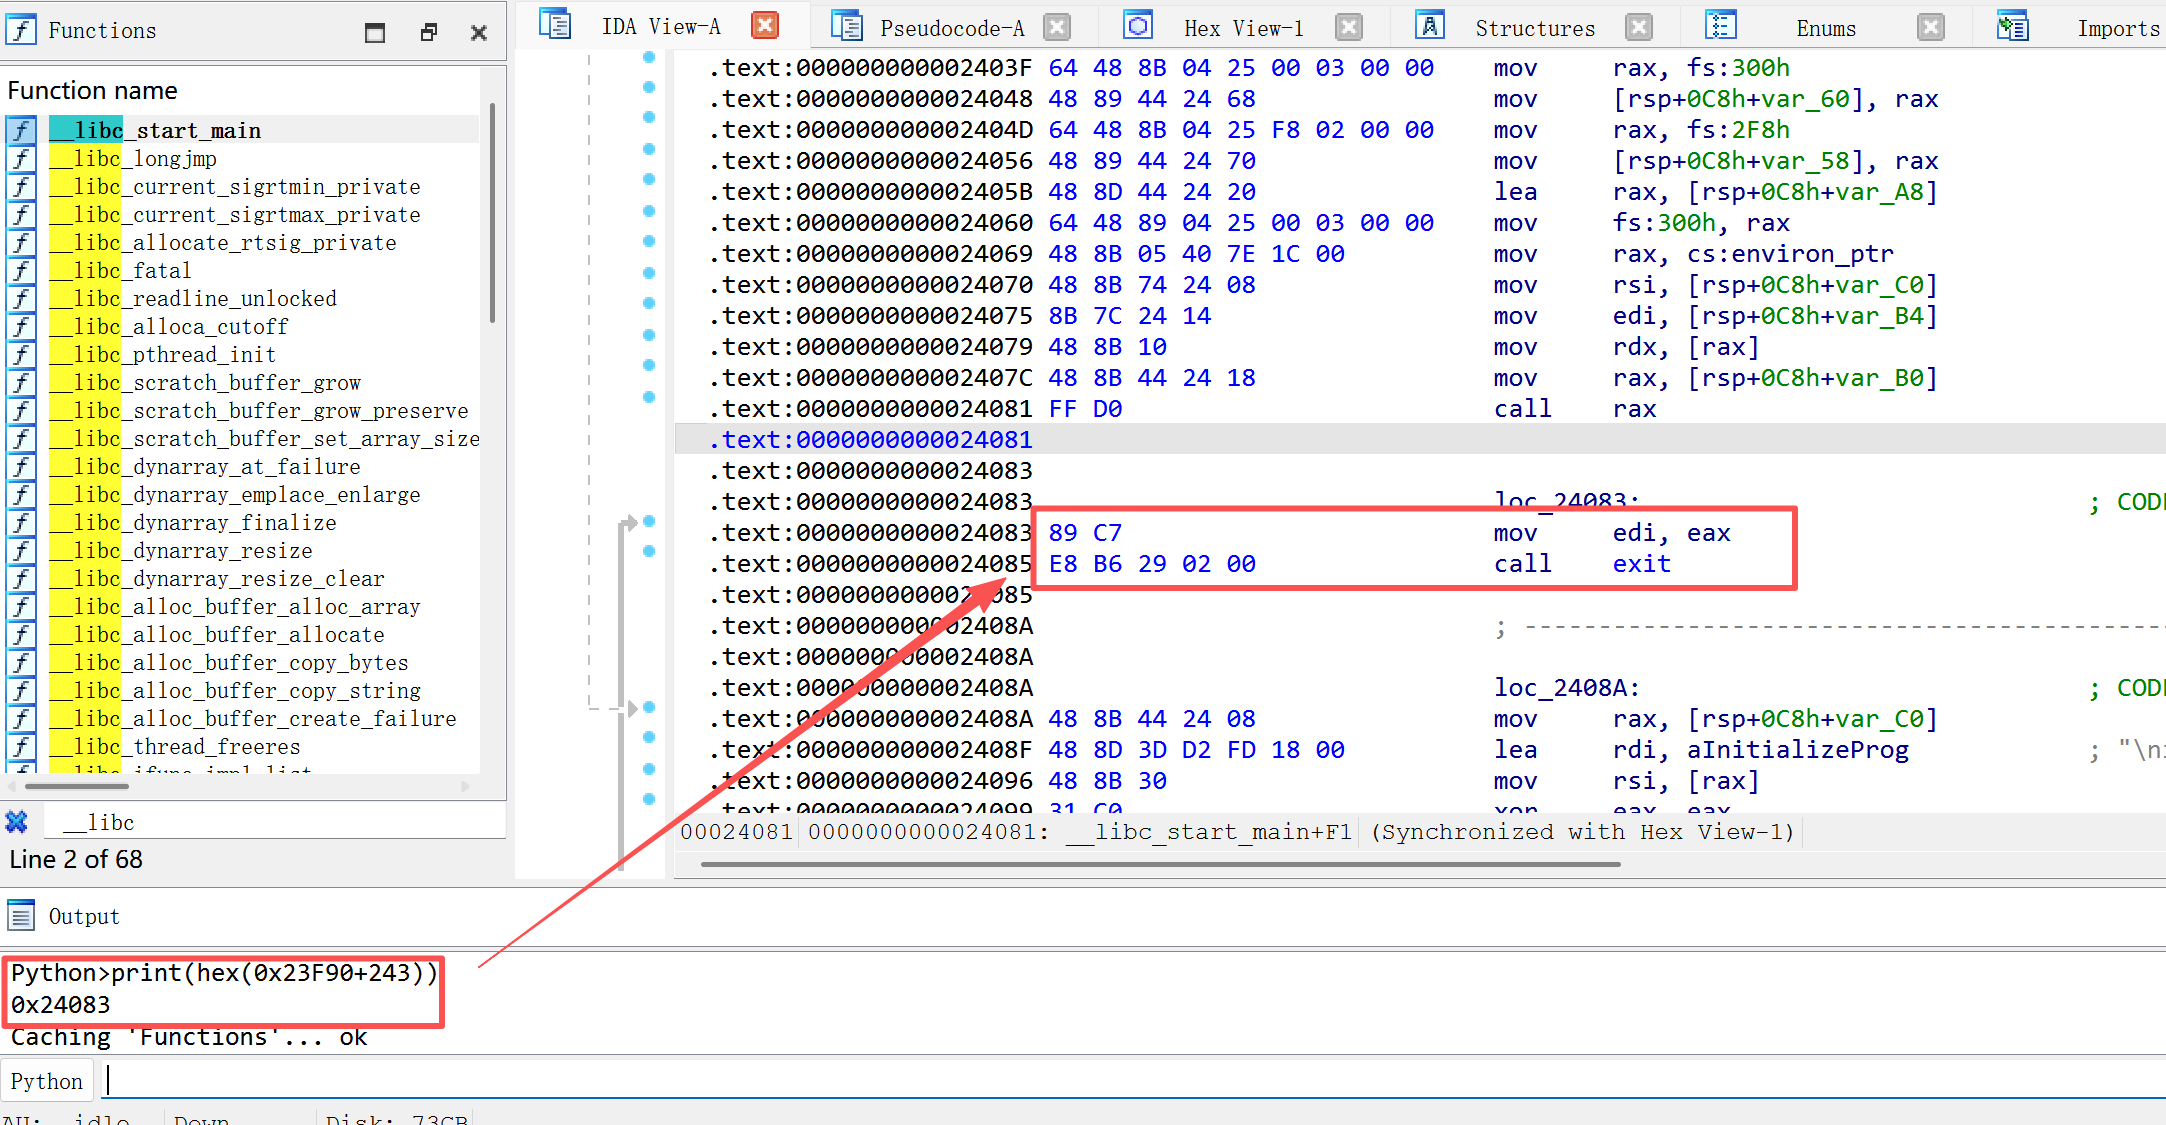Click the IDA View-A tab icon
Screen dimensions: 2166x1125
[x=554, y=25]
